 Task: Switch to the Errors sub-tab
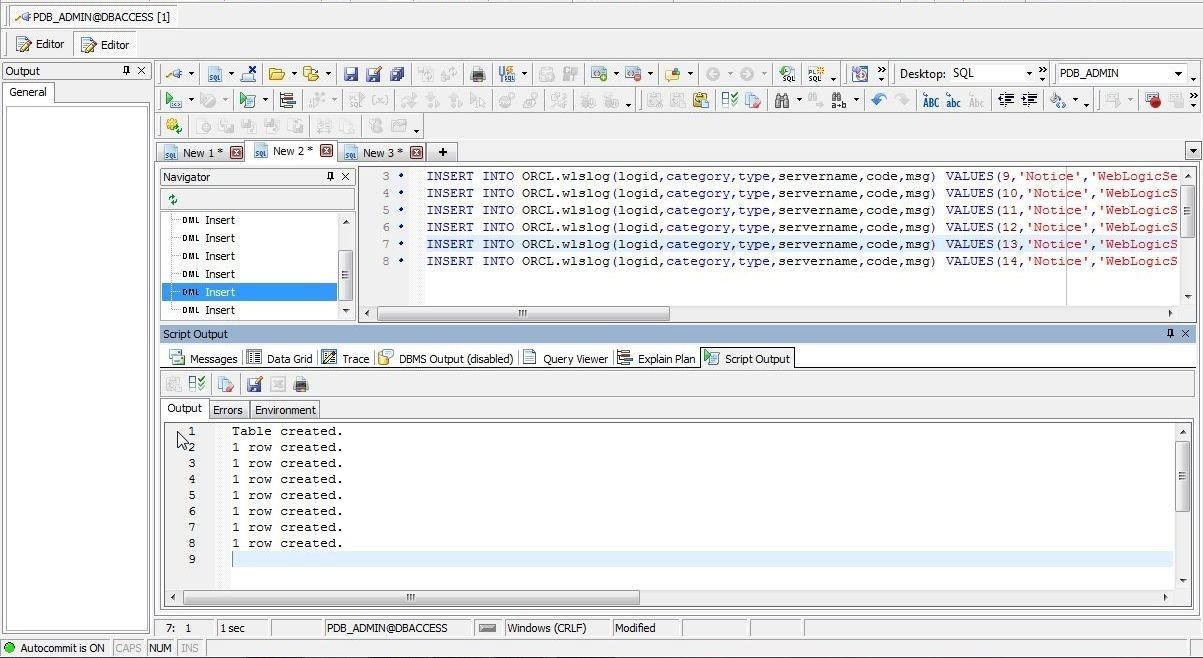227,410
